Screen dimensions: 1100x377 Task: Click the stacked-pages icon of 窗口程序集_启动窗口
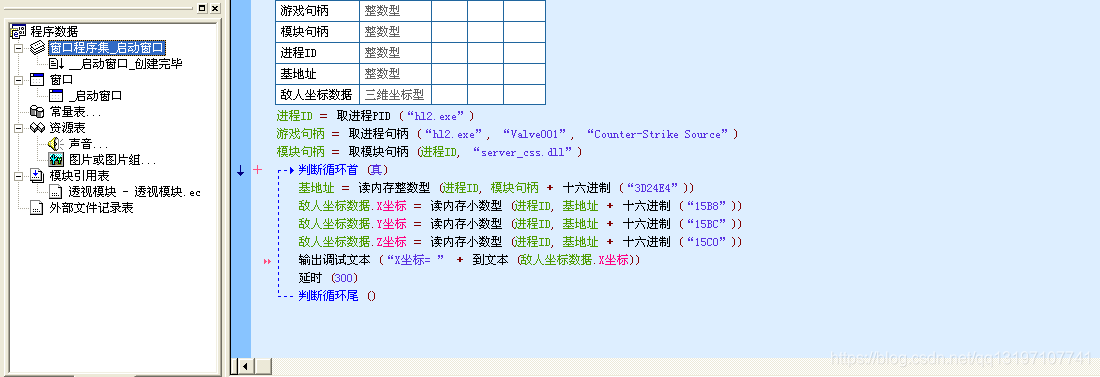click(37, 48)
